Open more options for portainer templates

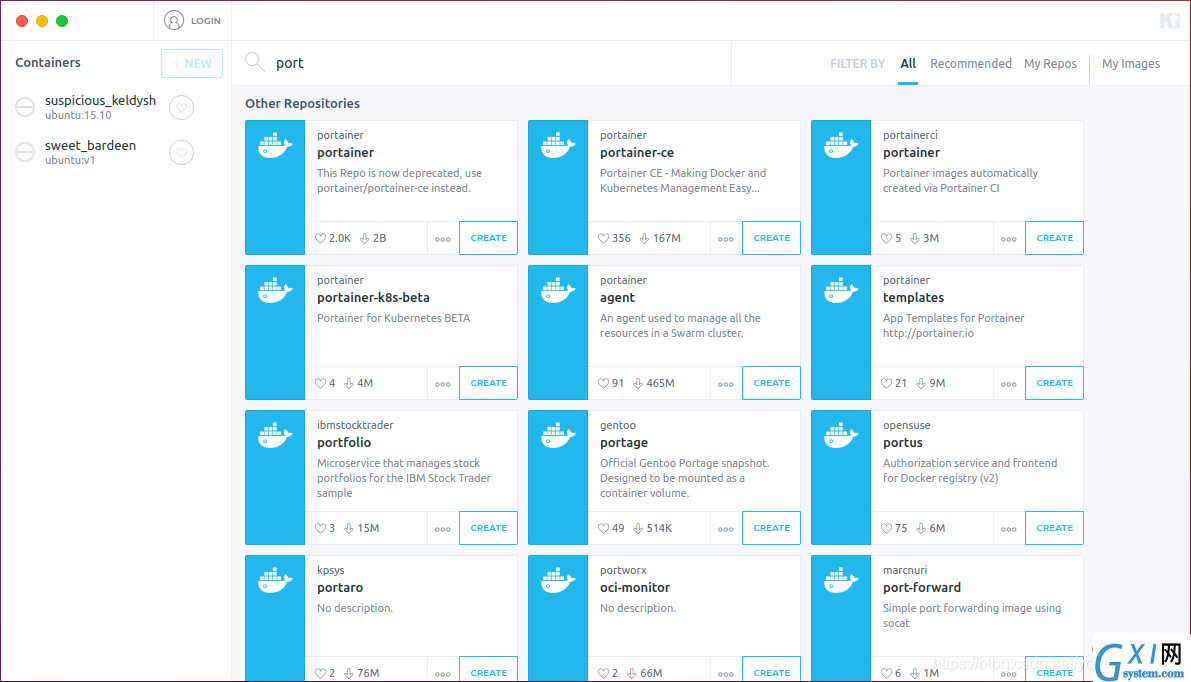click(1009, 384)
